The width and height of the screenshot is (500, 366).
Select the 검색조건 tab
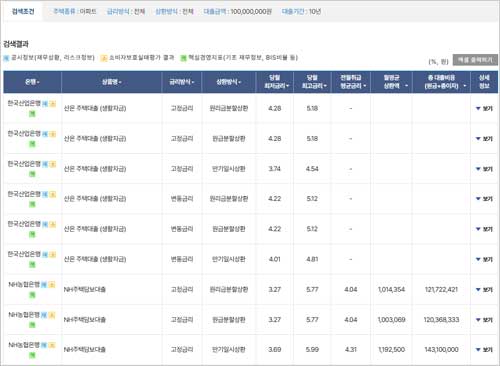(x=23, y=12)
